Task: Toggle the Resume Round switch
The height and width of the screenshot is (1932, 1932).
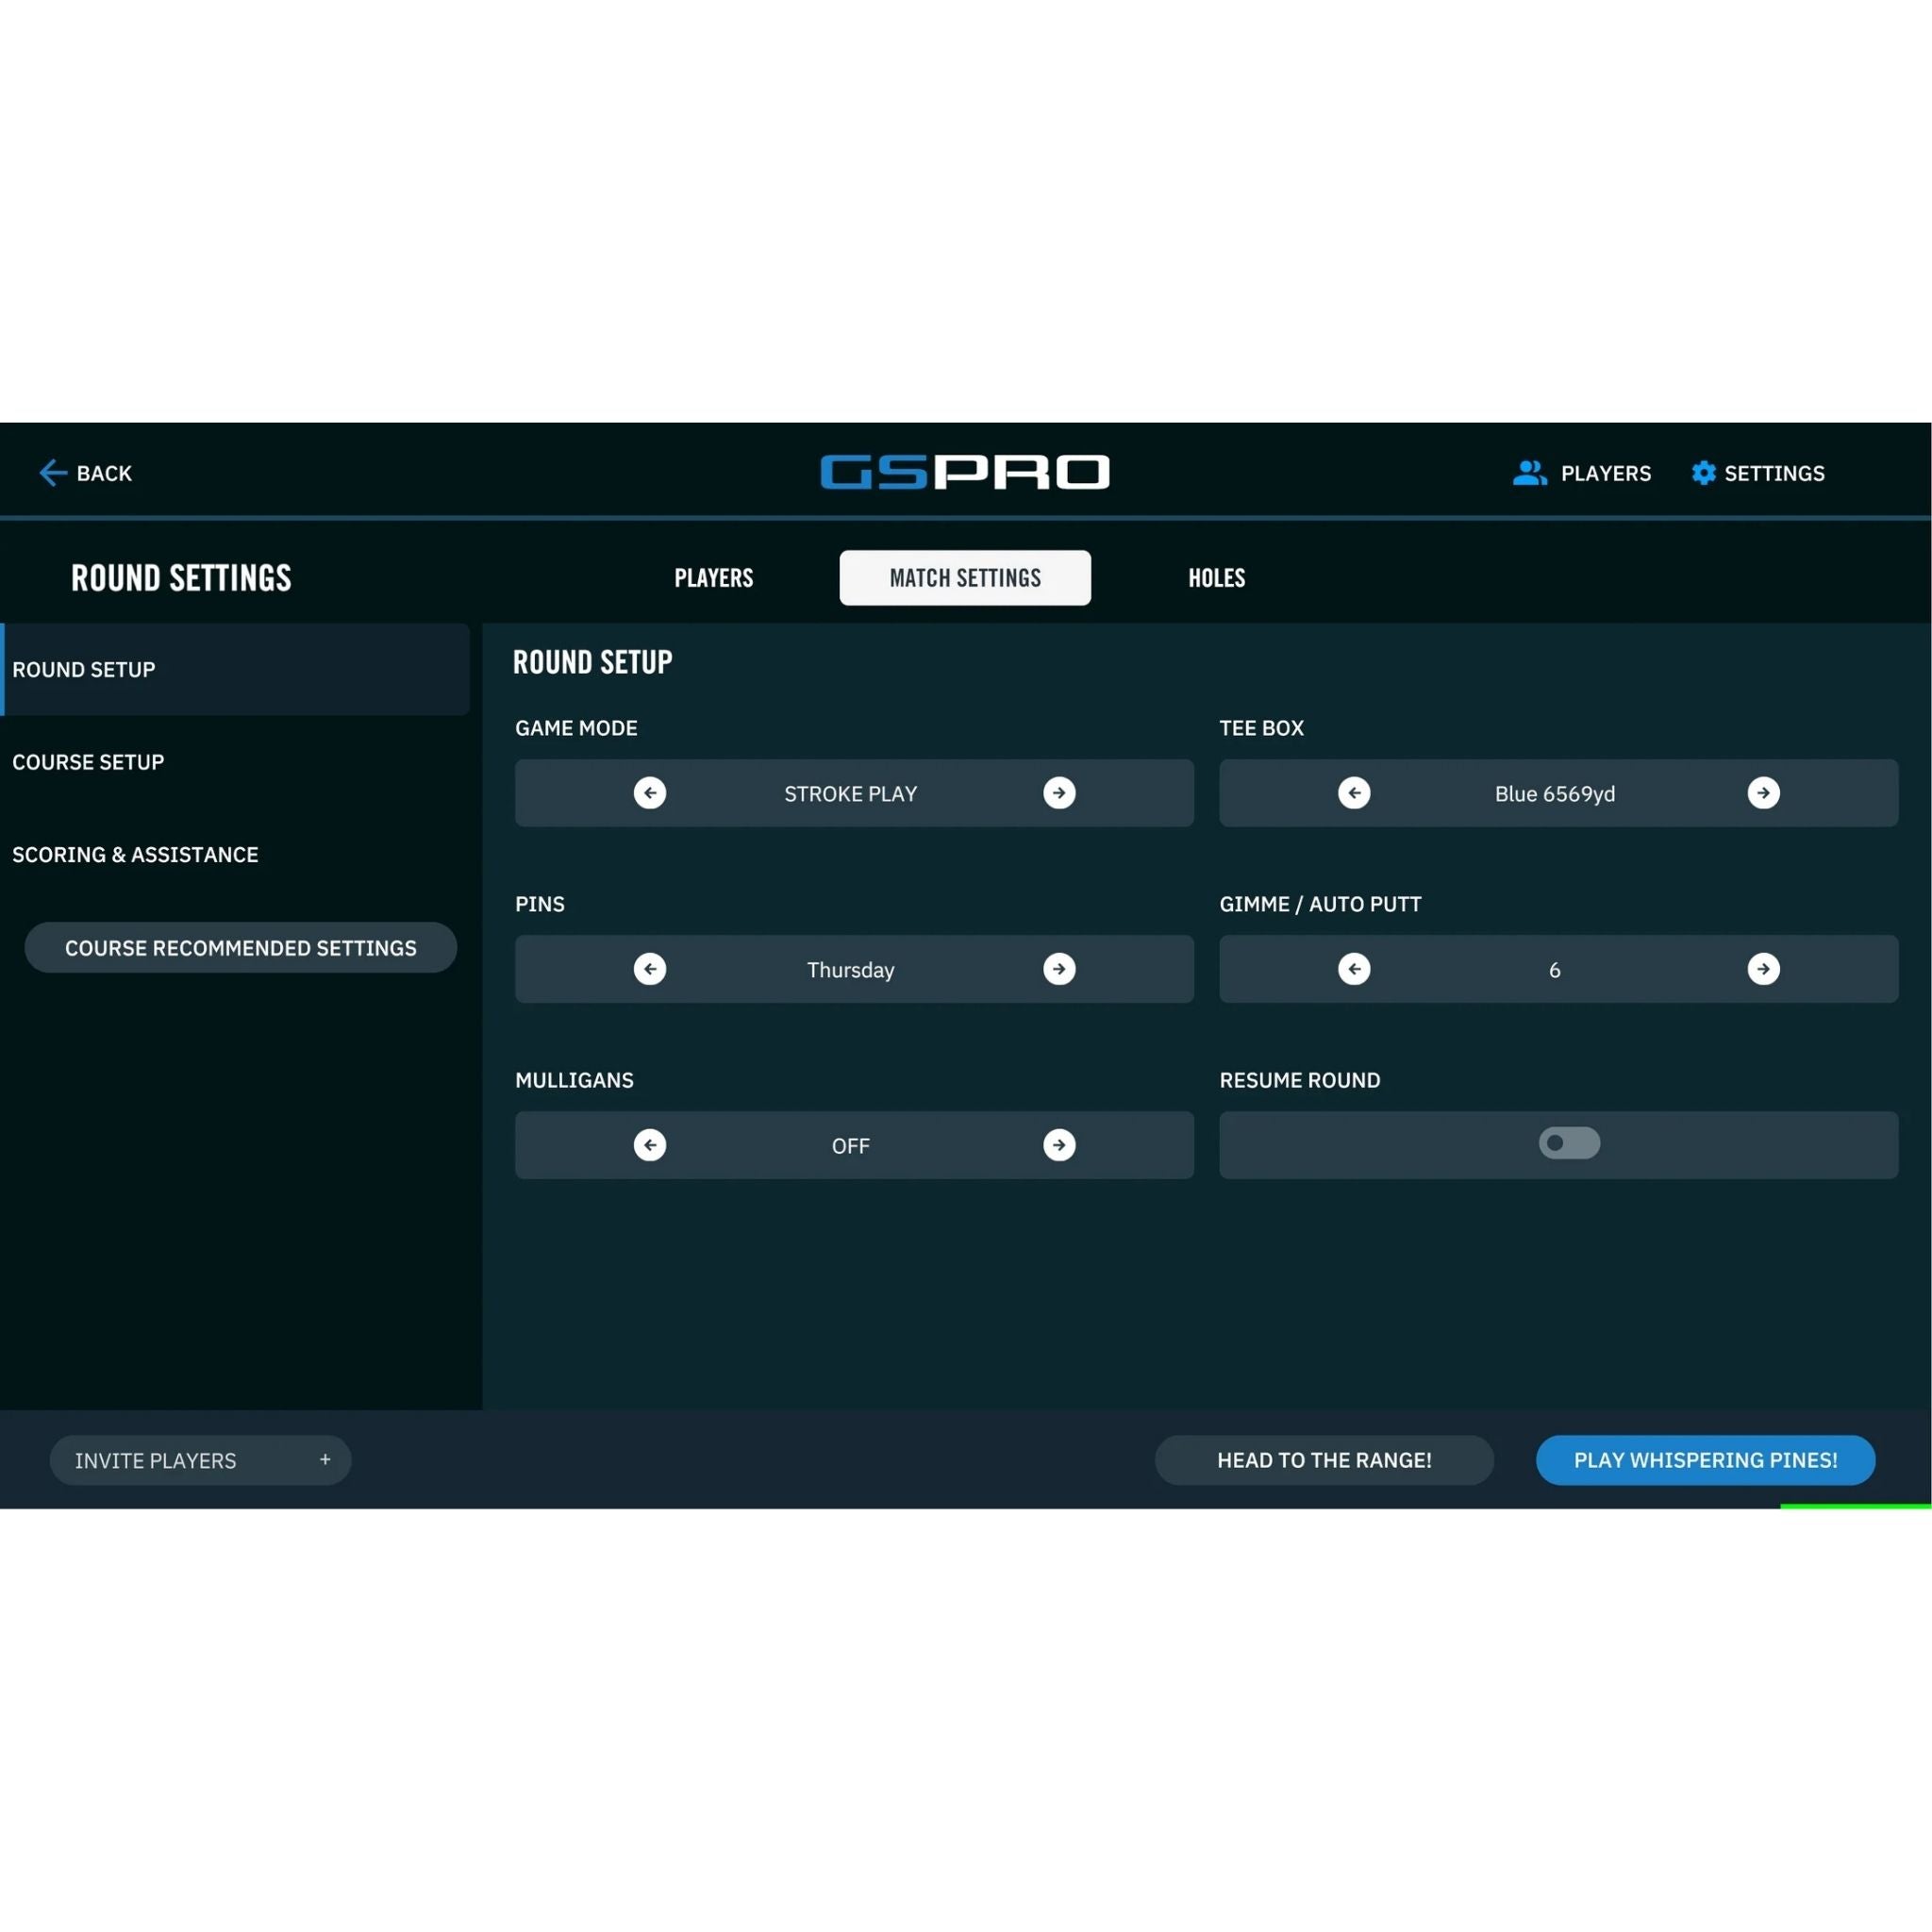Action: 1569,1143
